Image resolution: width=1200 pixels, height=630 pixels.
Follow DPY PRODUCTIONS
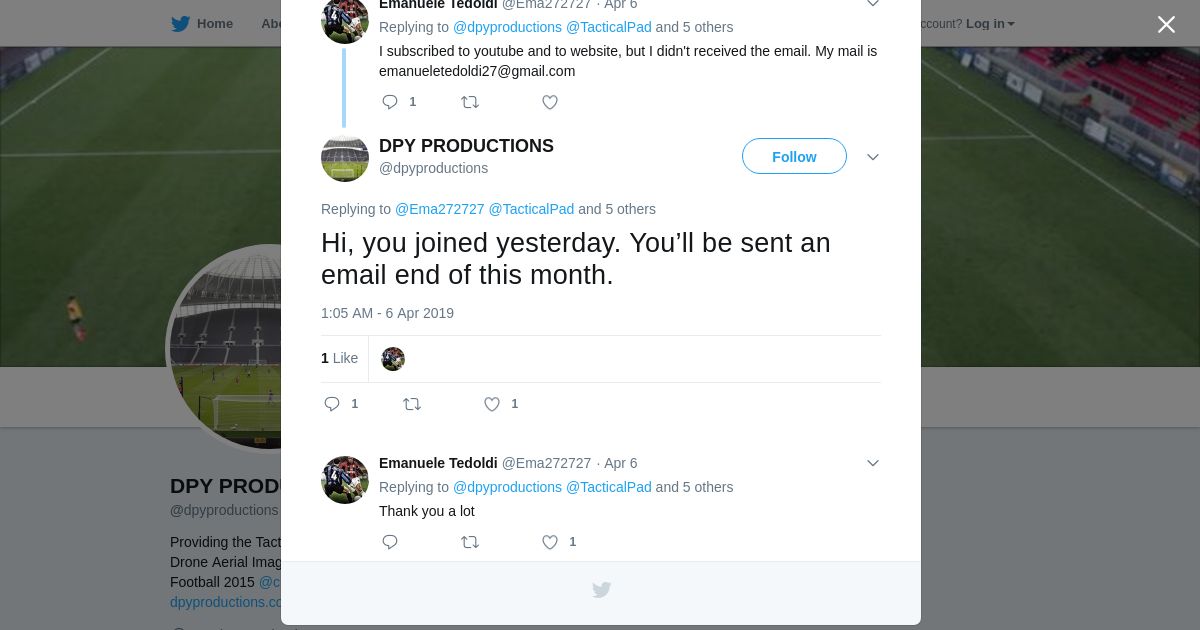(794, 157)
